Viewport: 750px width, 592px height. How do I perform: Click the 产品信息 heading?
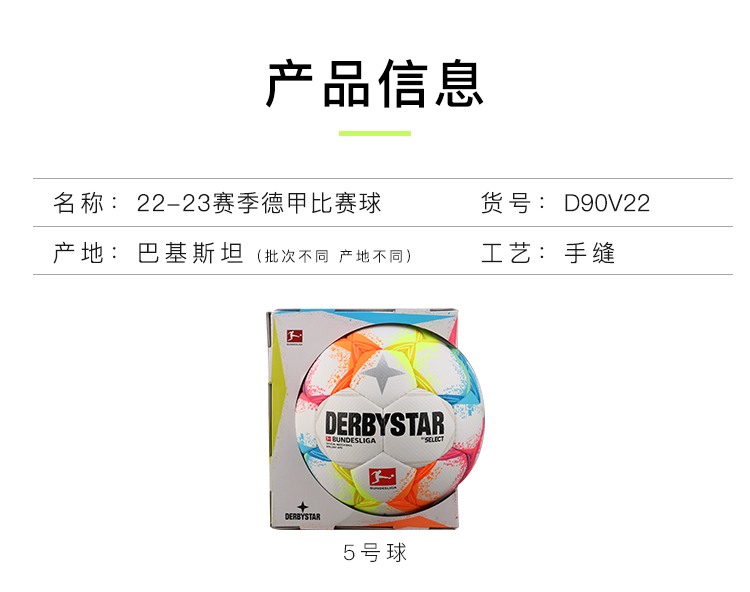point(375,84)
